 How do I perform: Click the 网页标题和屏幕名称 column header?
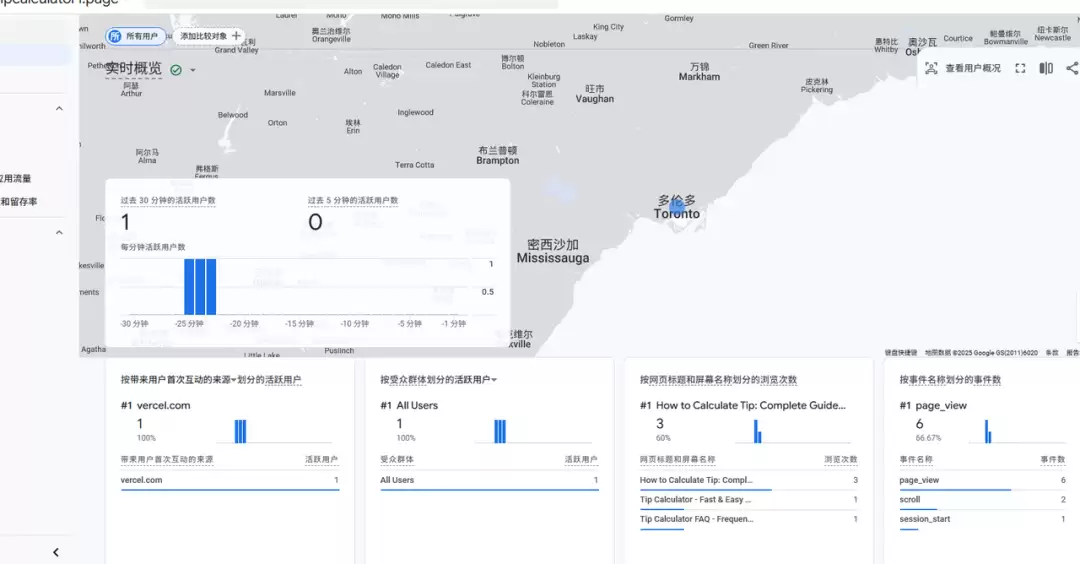(677, 459)
